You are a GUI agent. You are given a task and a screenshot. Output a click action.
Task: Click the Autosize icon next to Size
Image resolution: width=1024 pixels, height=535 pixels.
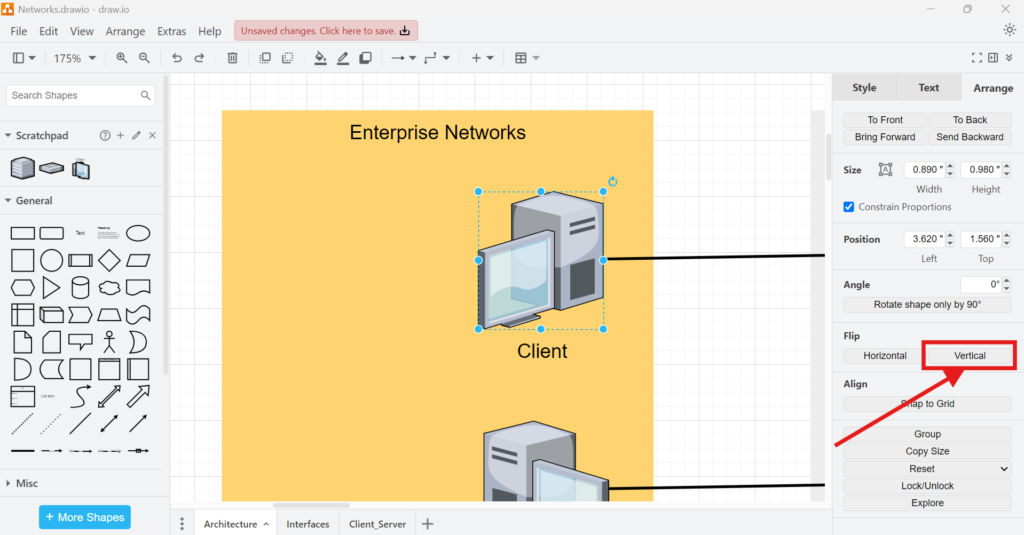(886, 170)
